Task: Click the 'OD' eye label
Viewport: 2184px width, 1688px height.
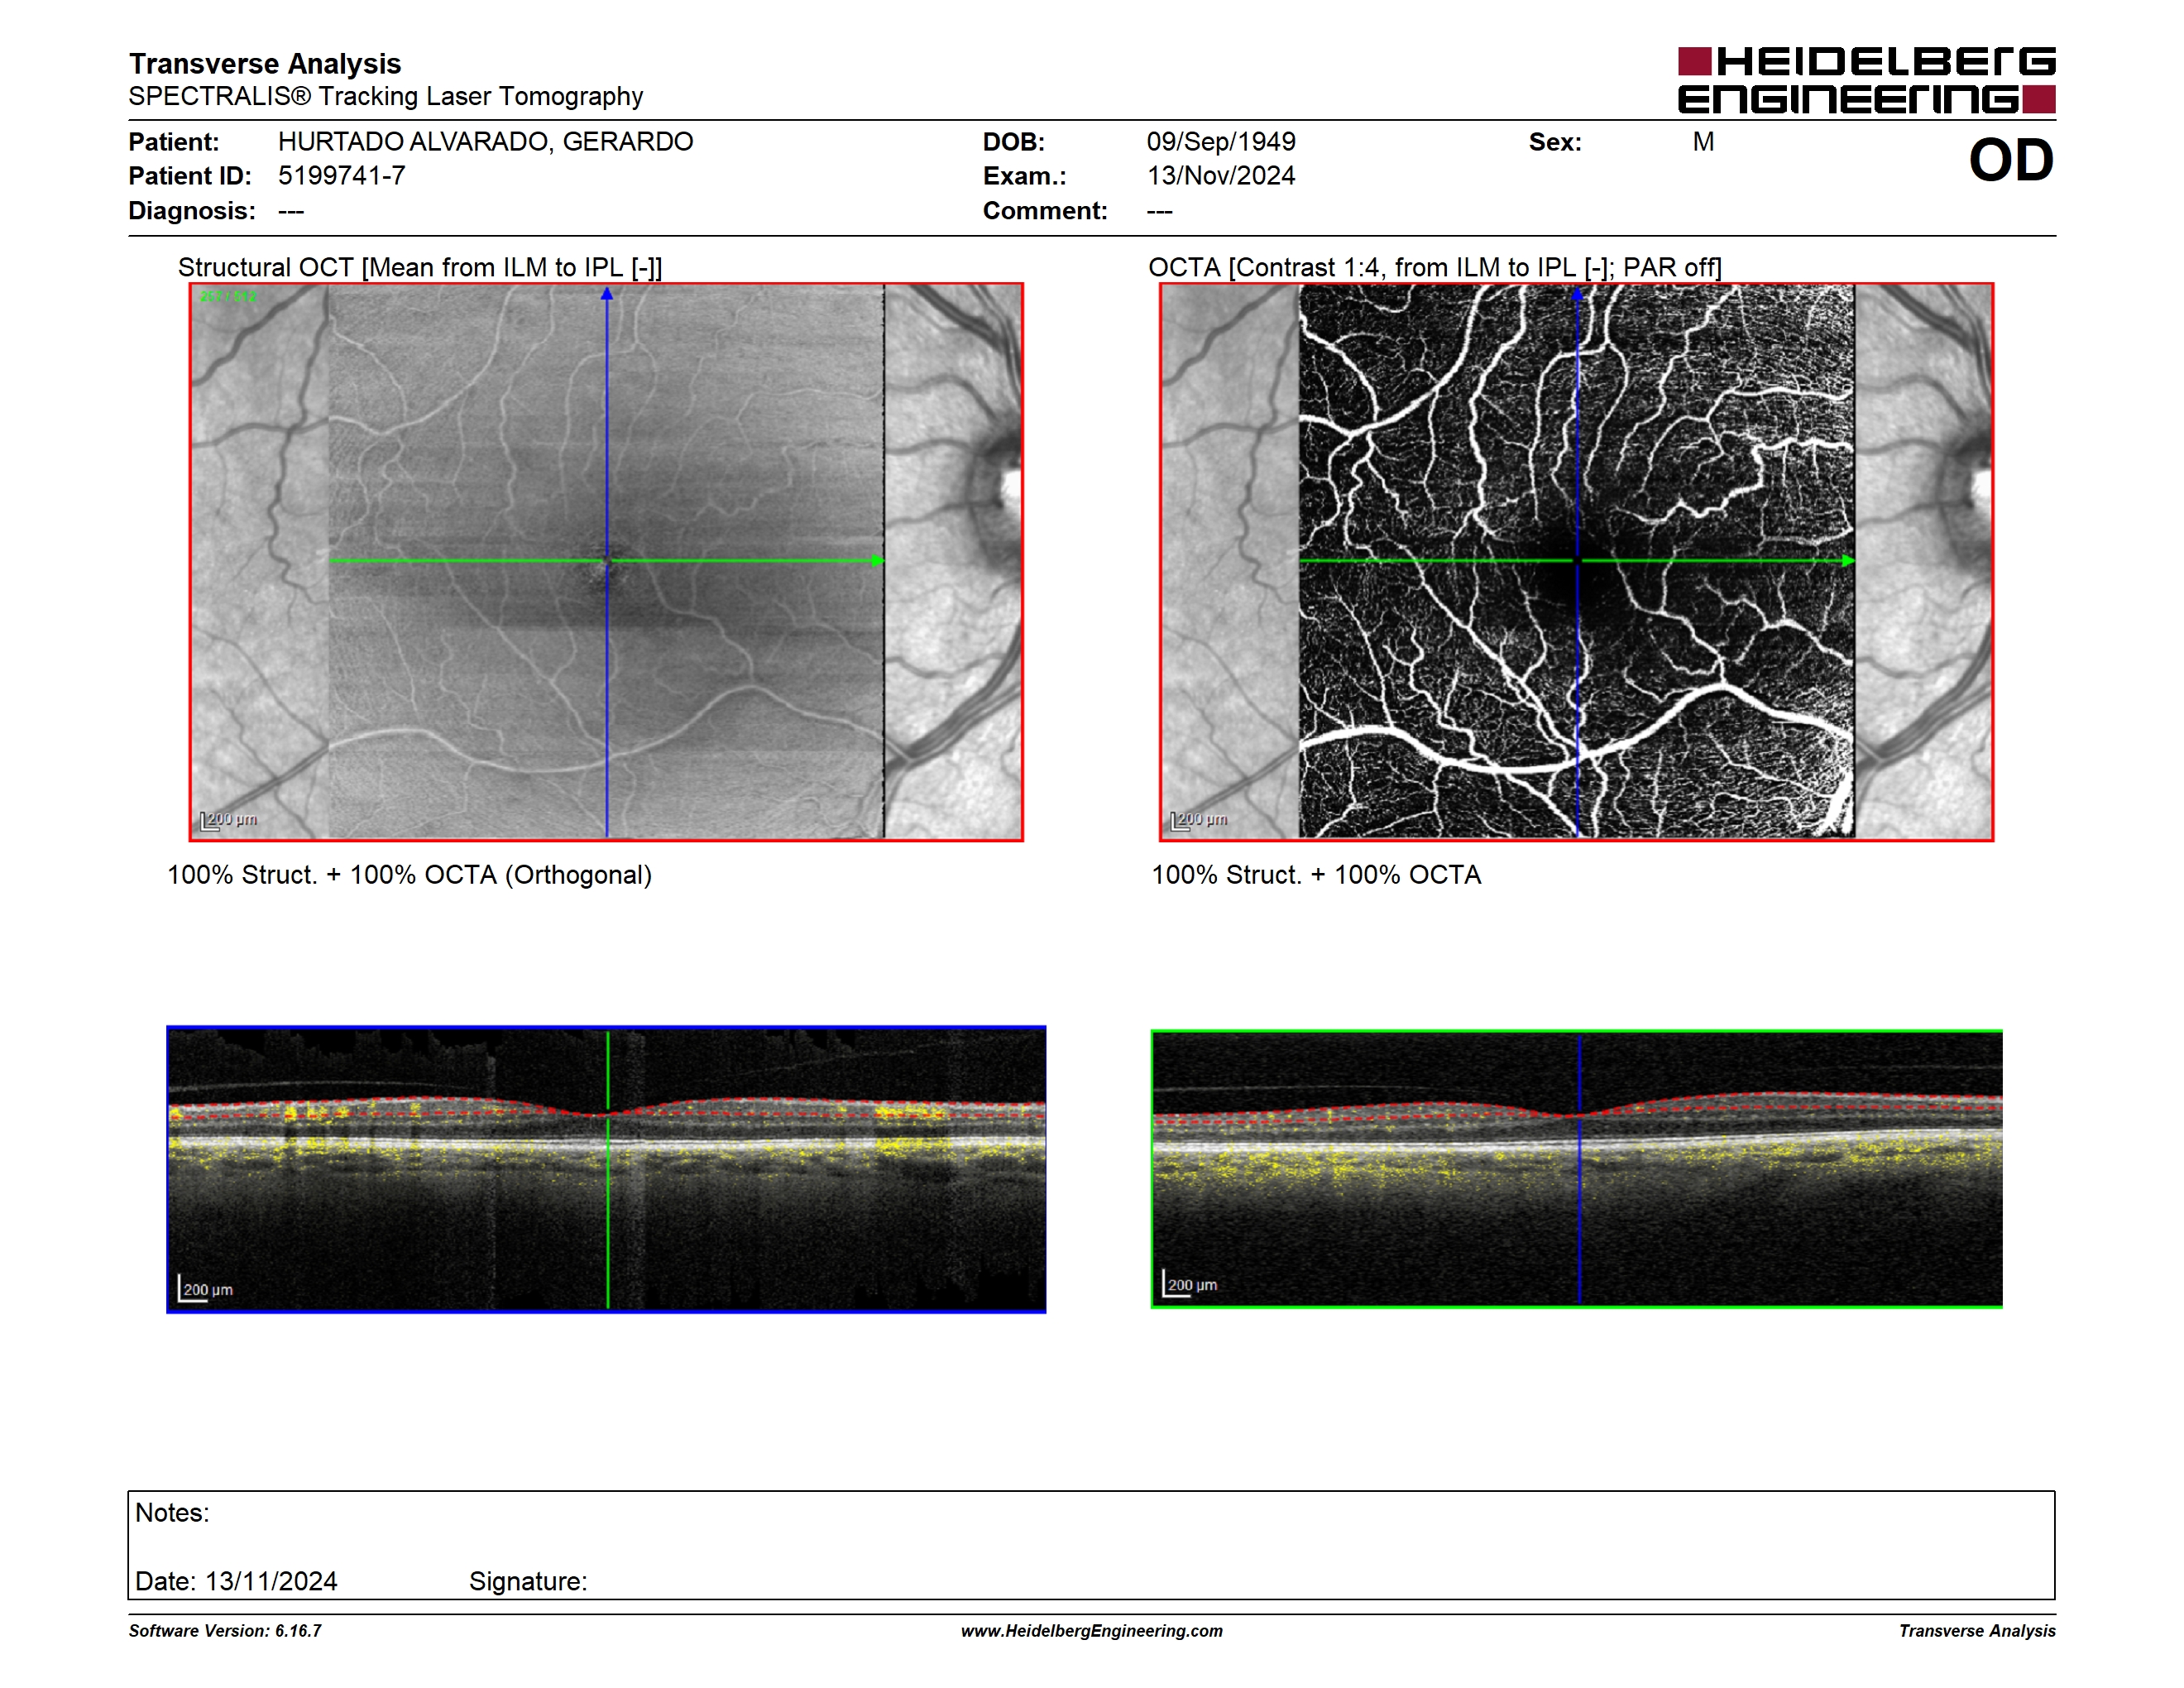Action: (x=2011, y=160)
